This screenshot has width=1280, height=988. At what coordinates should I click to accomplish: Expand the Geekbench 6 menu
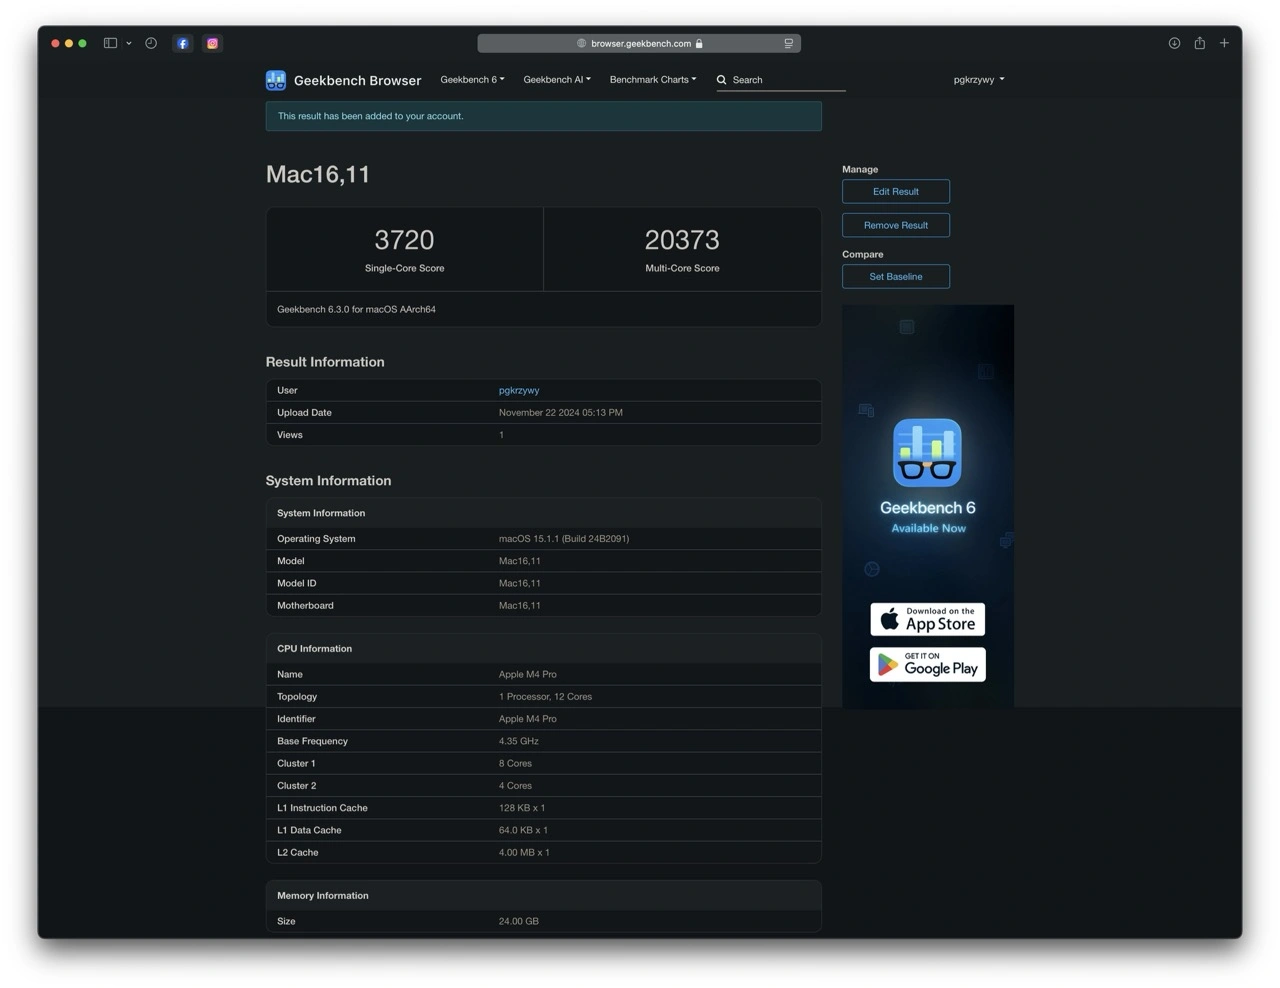click(472, 79)
